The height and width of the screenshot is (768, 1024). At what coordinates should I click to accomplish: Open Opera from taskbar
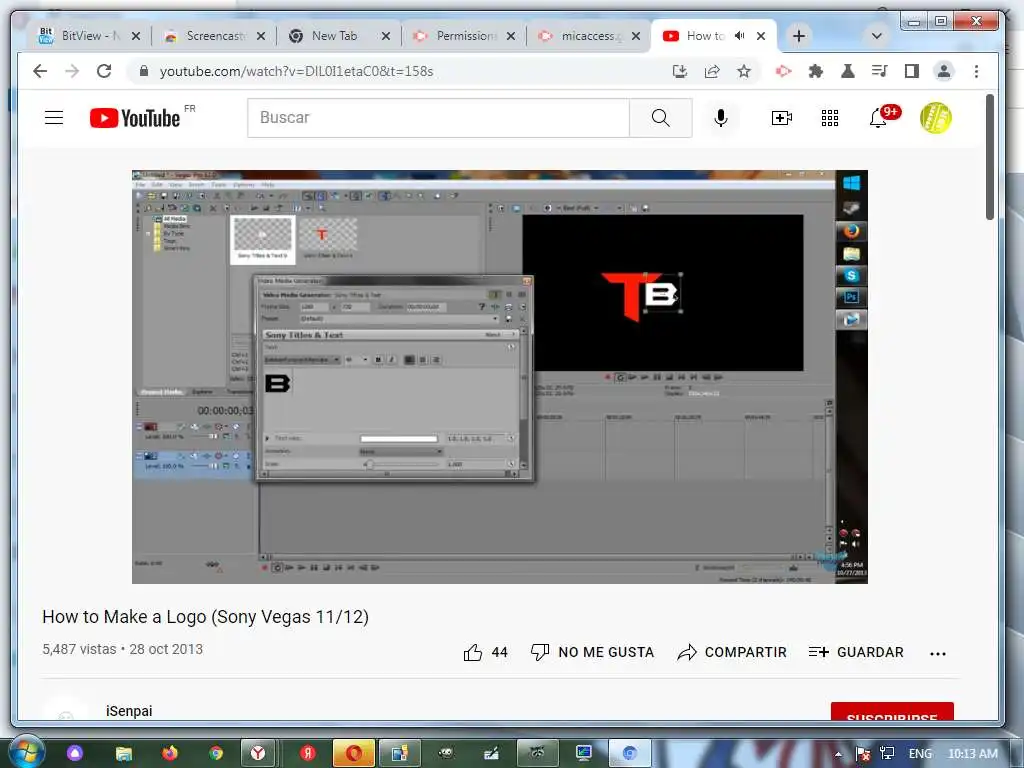[353, 754]
